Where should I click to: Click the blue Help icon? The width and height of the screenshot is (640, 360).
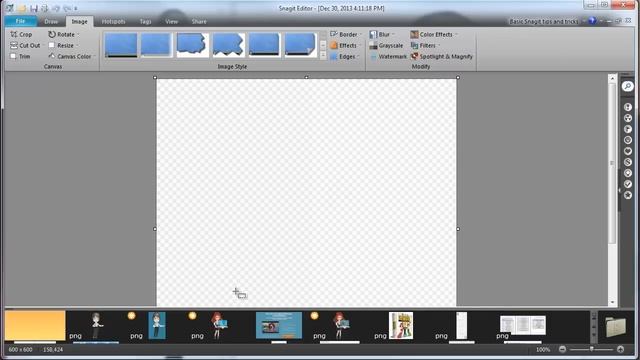click(x=592, y=21)
